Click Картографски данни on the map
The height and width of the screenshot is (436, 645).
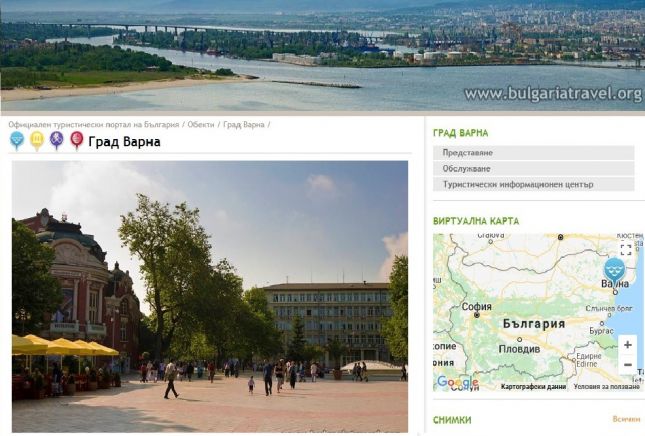pyautogui.click(x=533, y=387)
